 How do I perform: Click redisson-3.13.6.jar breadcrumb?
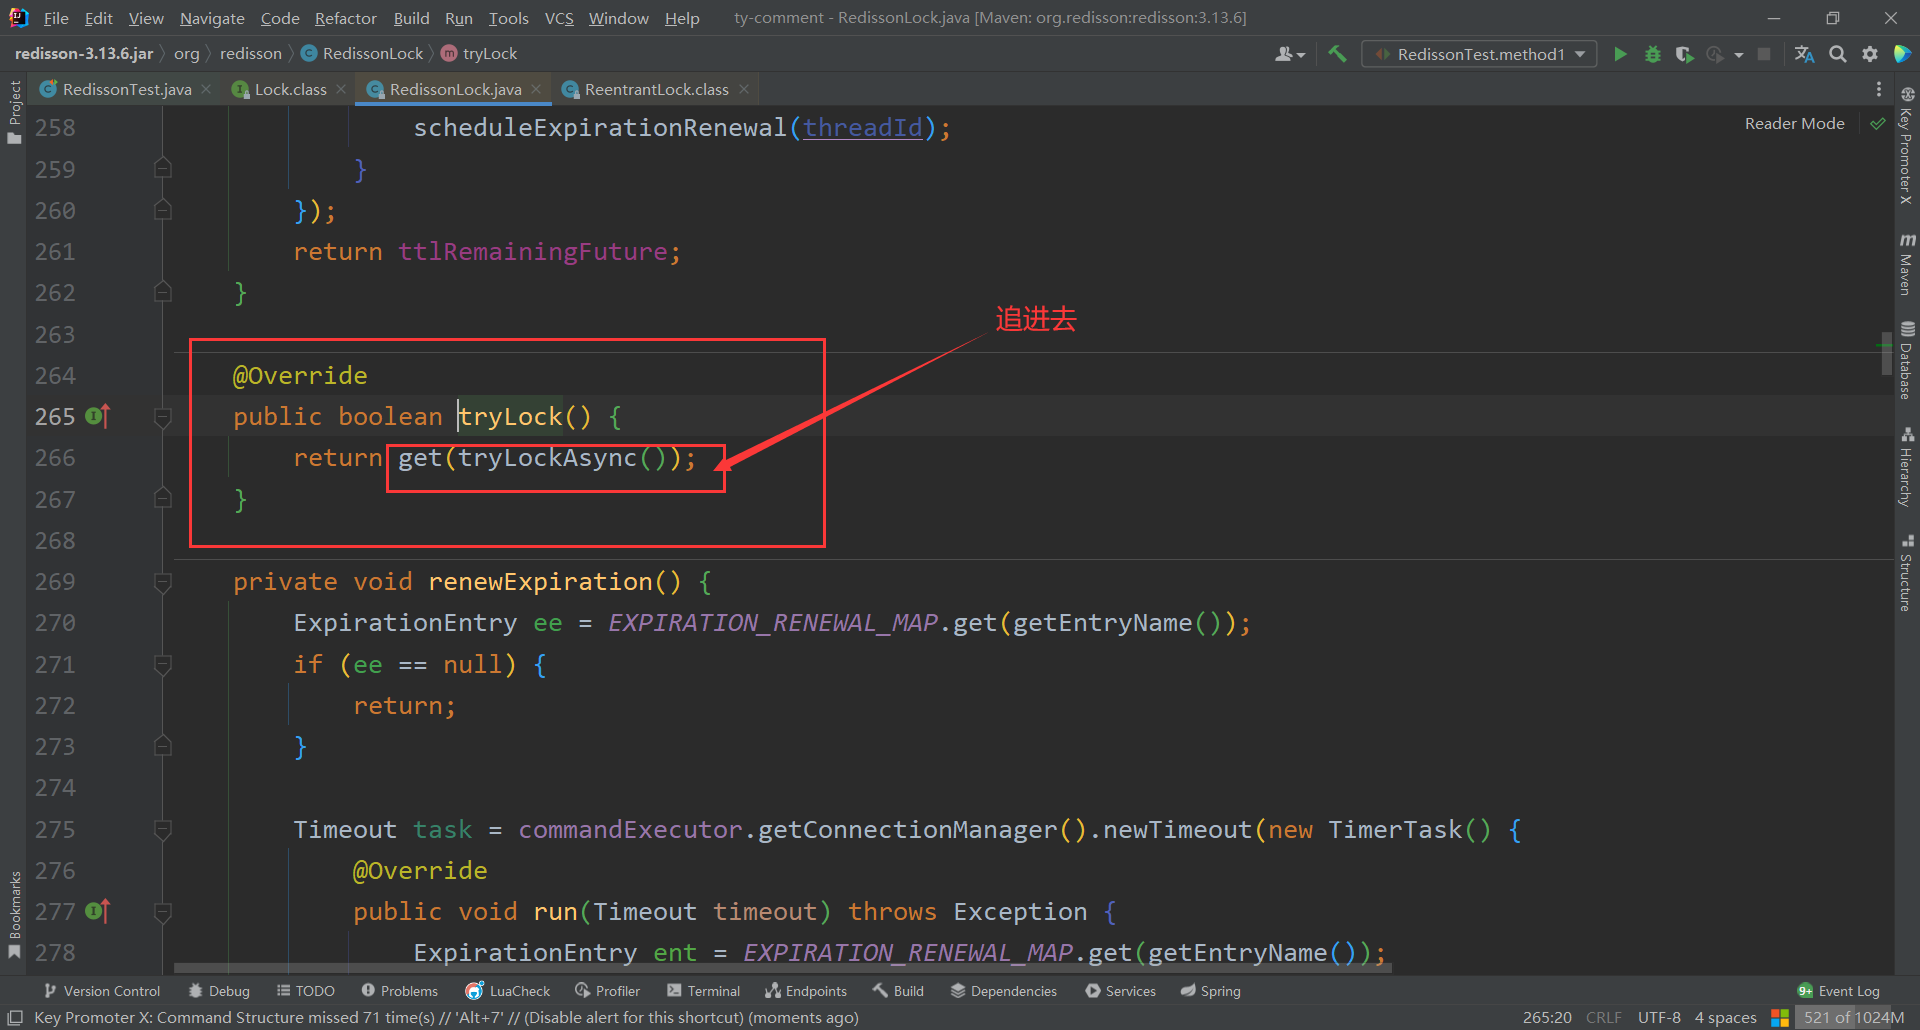(x=84, y=54)
